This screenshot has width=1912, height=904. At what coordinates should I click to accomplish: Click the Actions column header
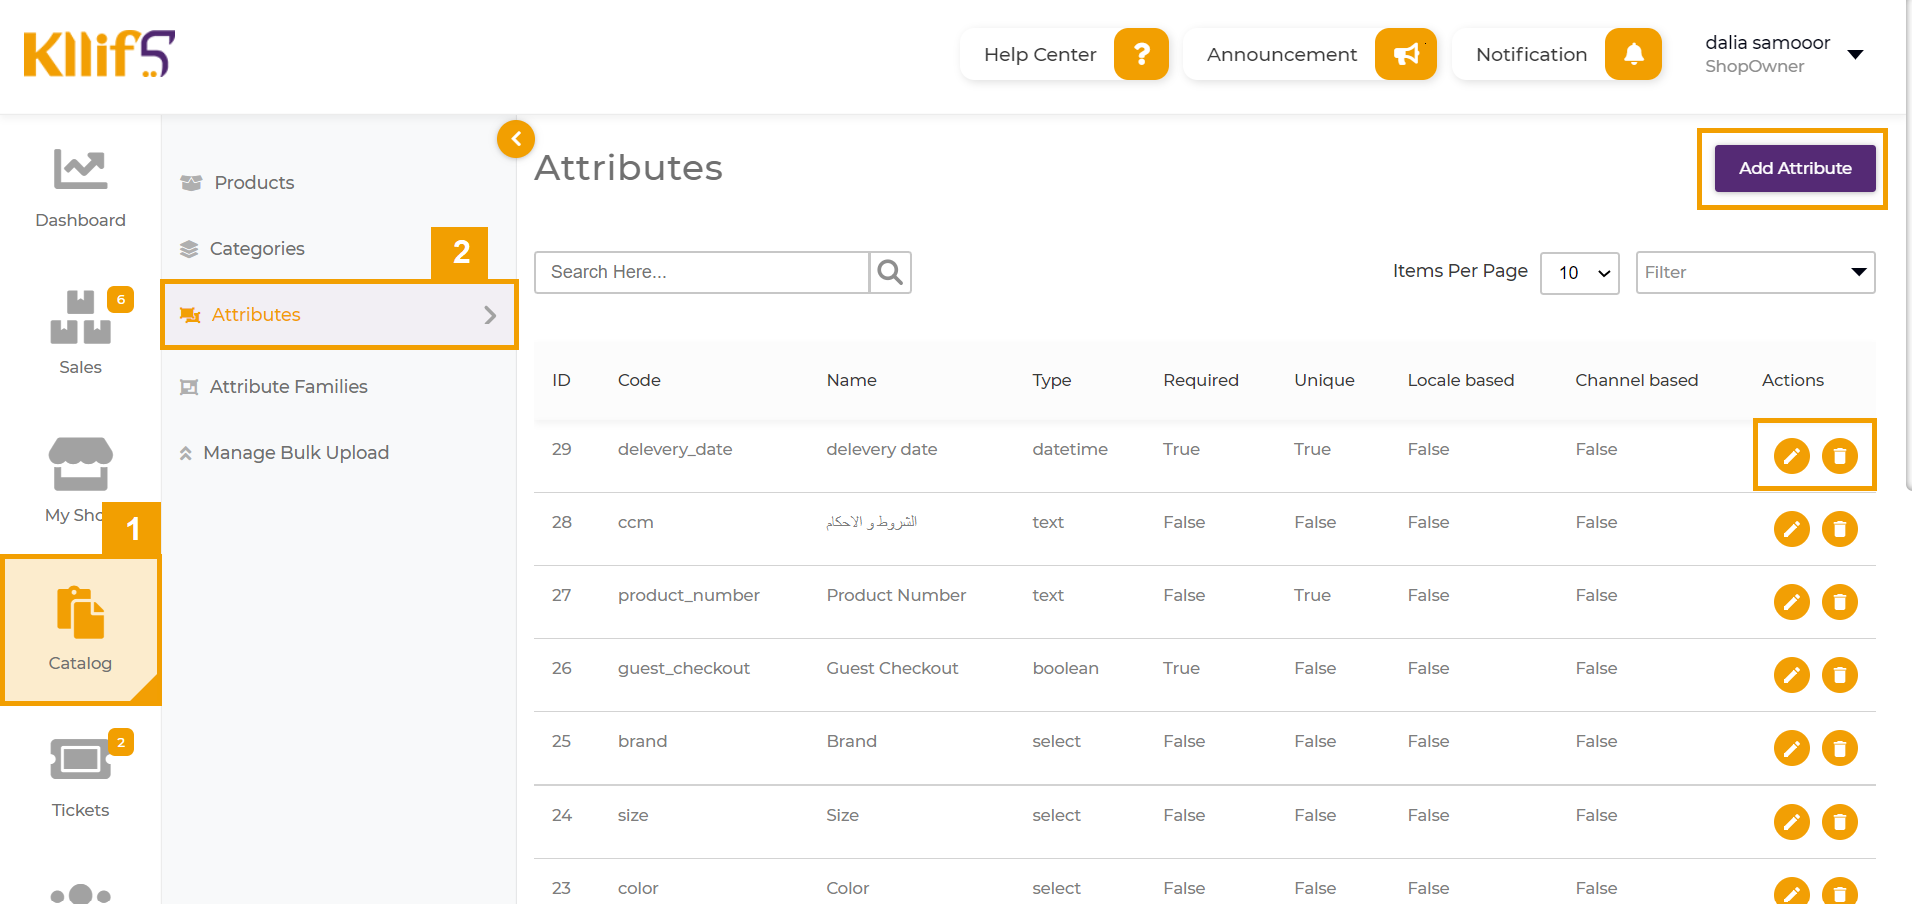click(1793, 380)
